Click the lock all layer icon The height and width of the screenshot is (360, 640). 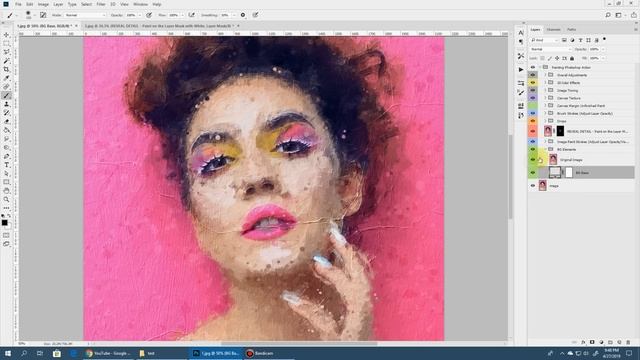[572, 58]
